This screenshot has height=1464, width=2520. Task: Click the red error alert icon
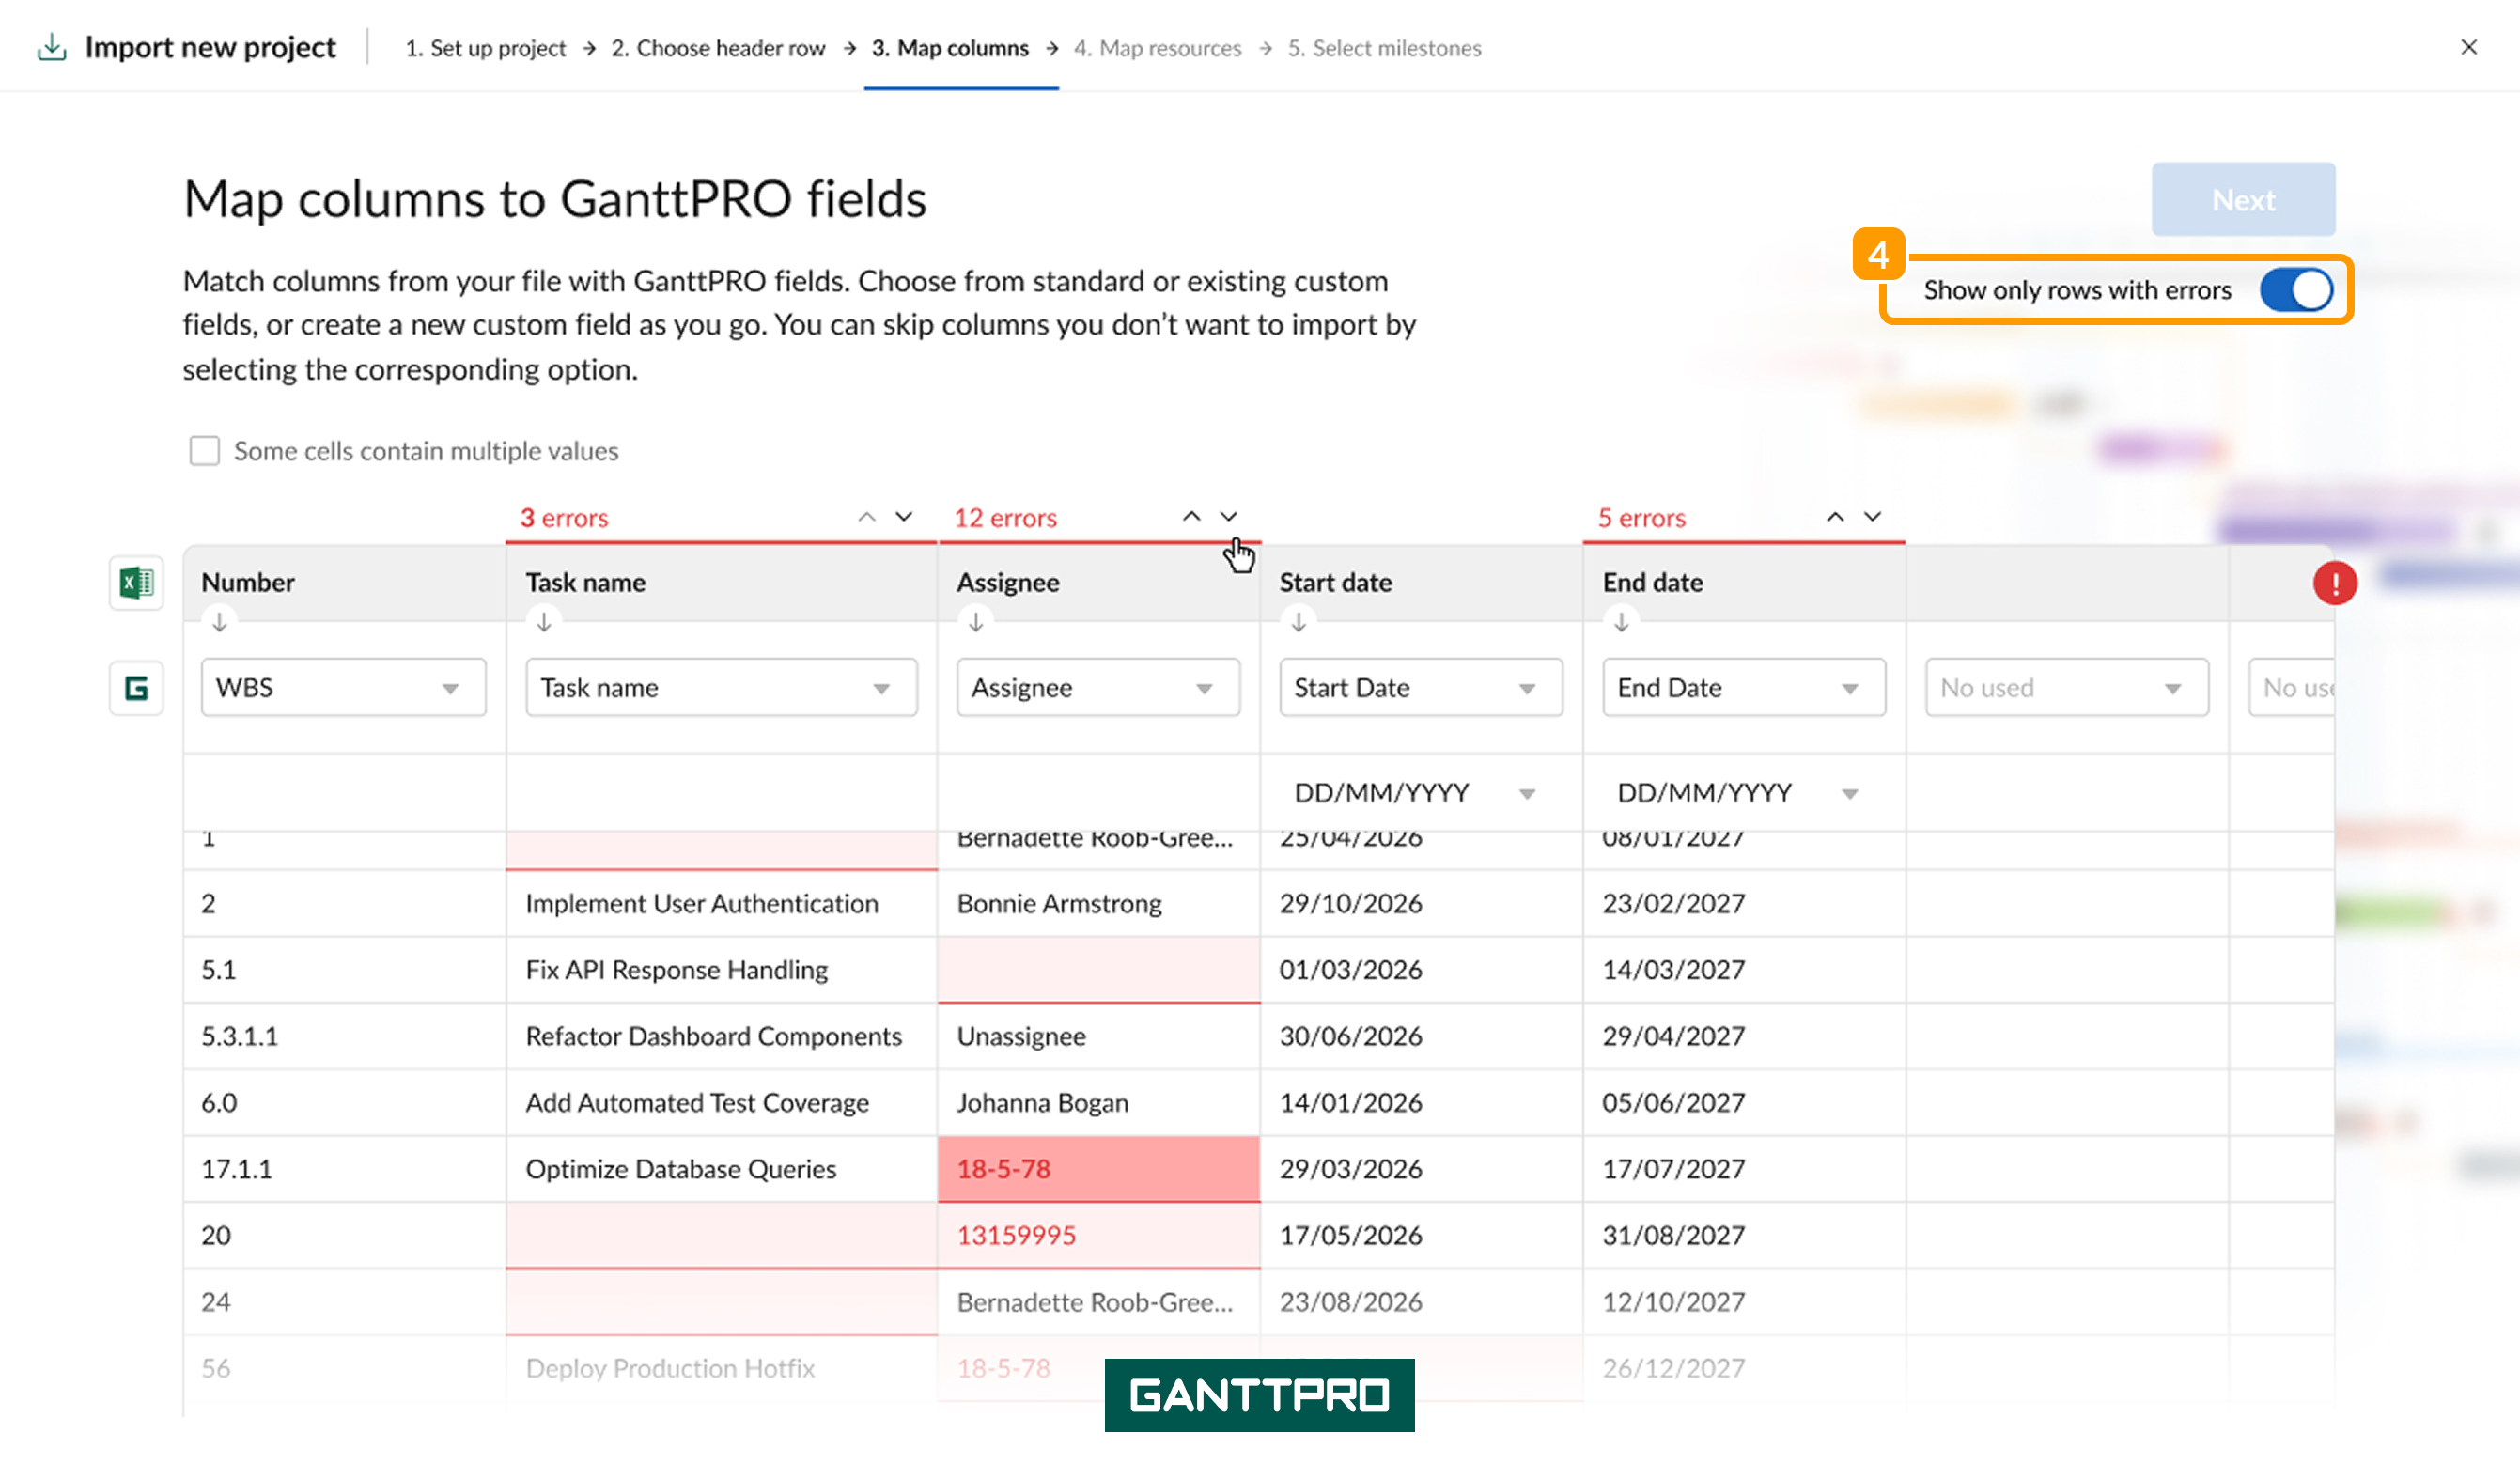[x=2334, y=583]
